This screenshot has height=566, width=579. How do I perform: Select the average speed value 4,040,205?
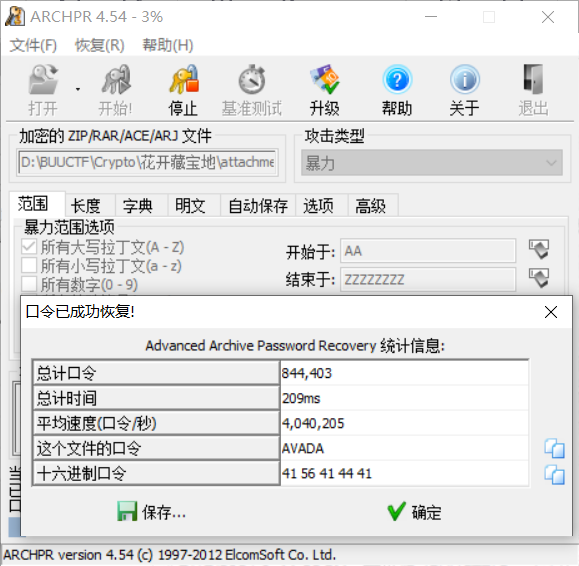[313, 423]
